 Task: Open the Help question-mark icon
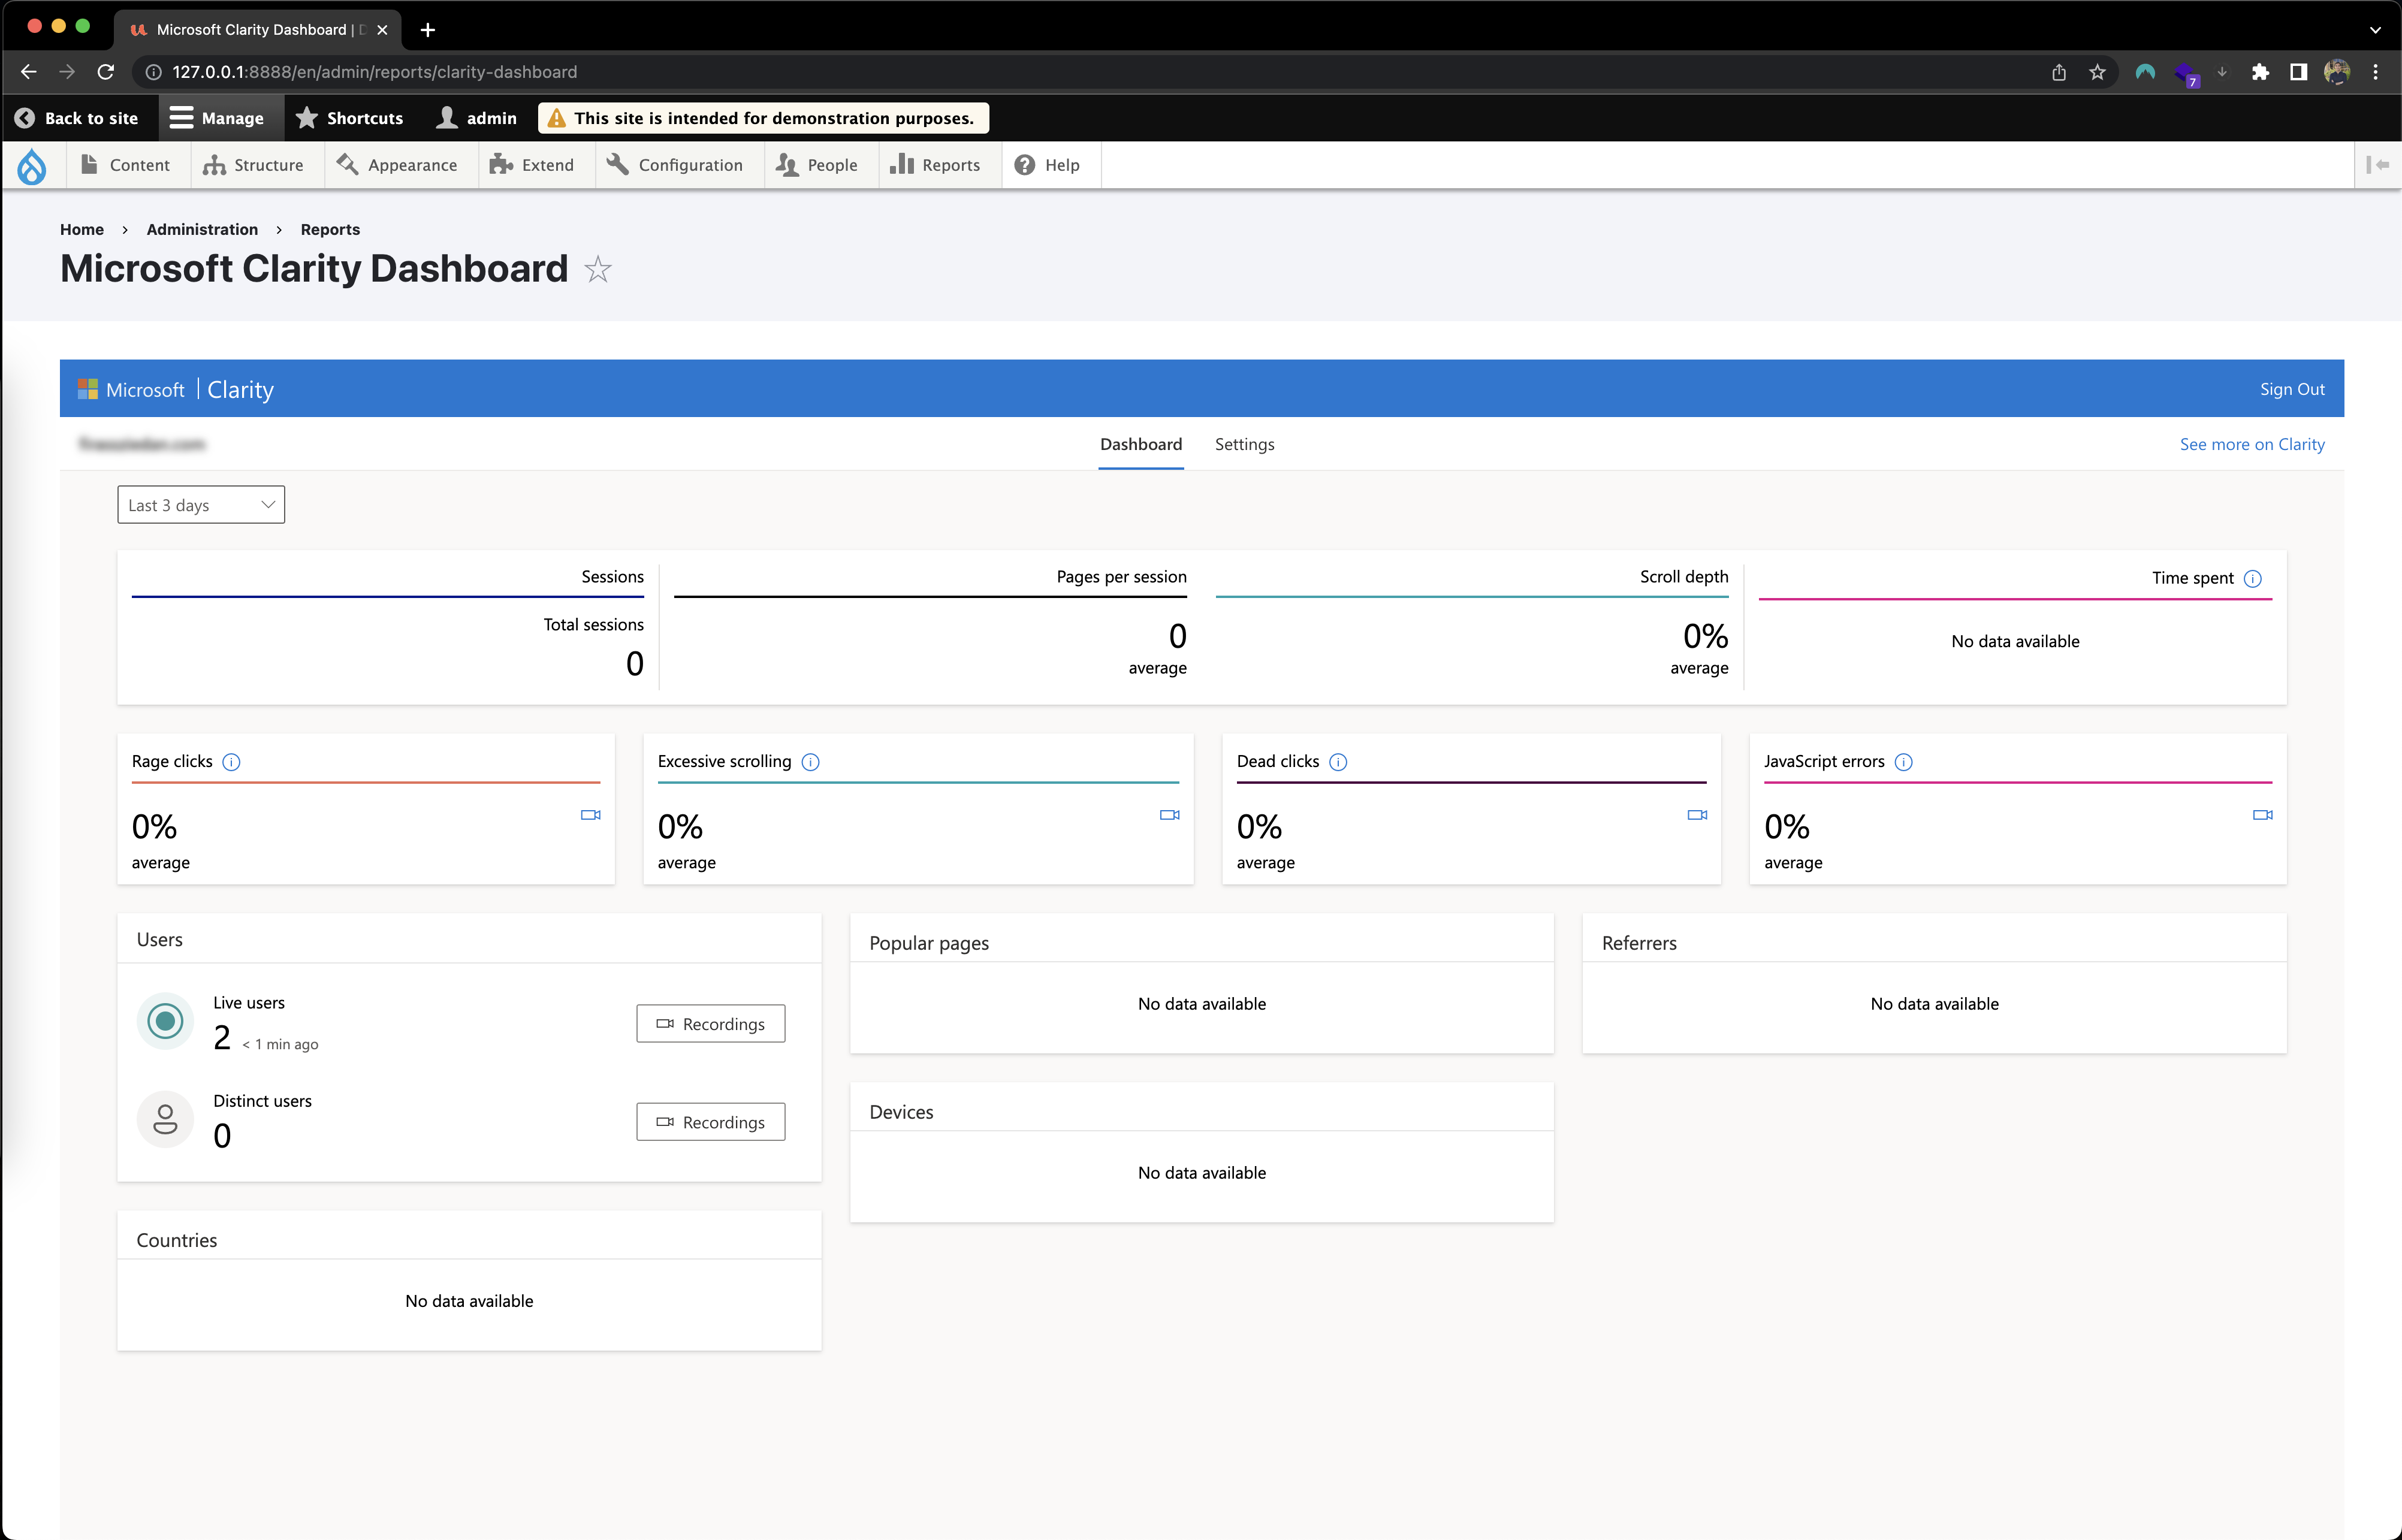pos(1024,165)
